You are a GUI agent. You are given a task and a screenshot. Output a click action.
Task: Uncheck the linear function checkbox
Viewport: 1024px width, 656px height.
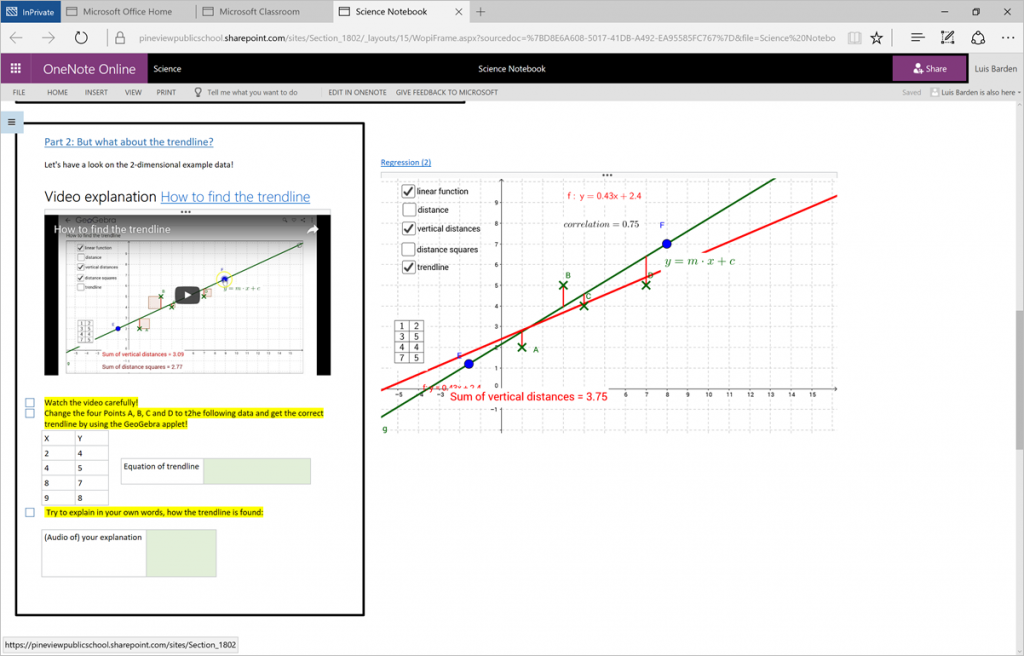(408, 191)
